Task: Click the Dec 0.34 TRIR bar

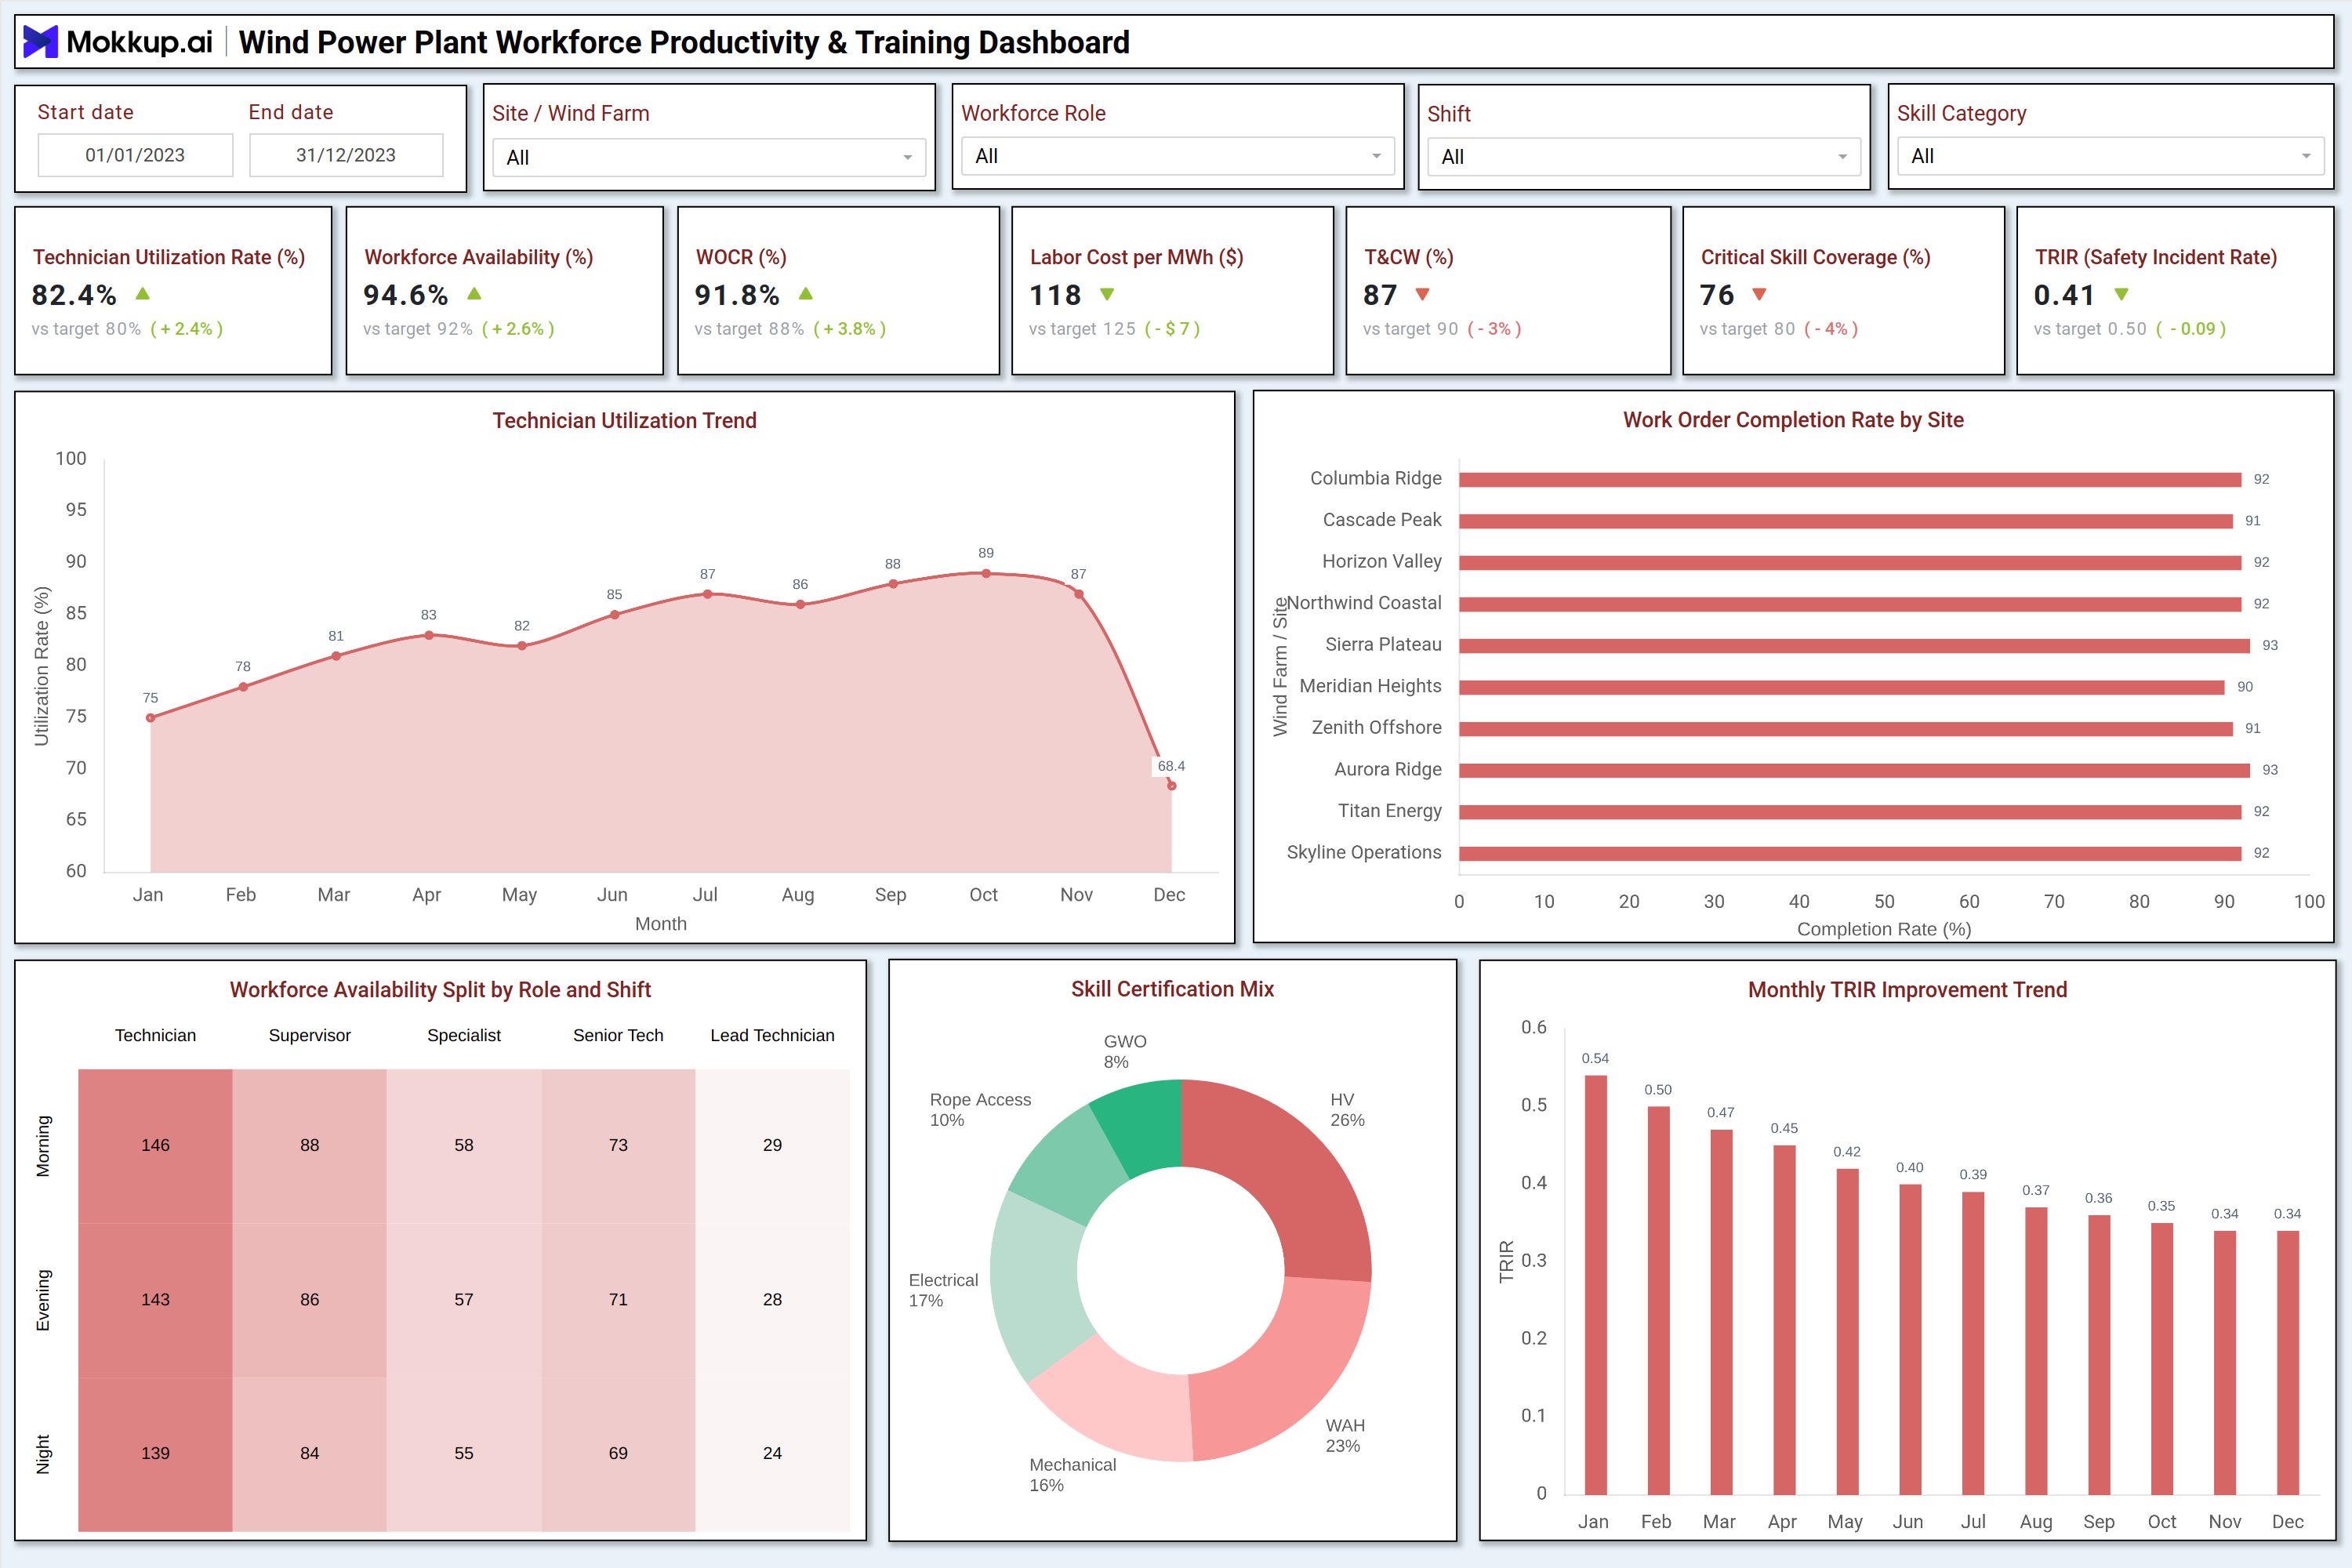Action: (2288, 1362)
